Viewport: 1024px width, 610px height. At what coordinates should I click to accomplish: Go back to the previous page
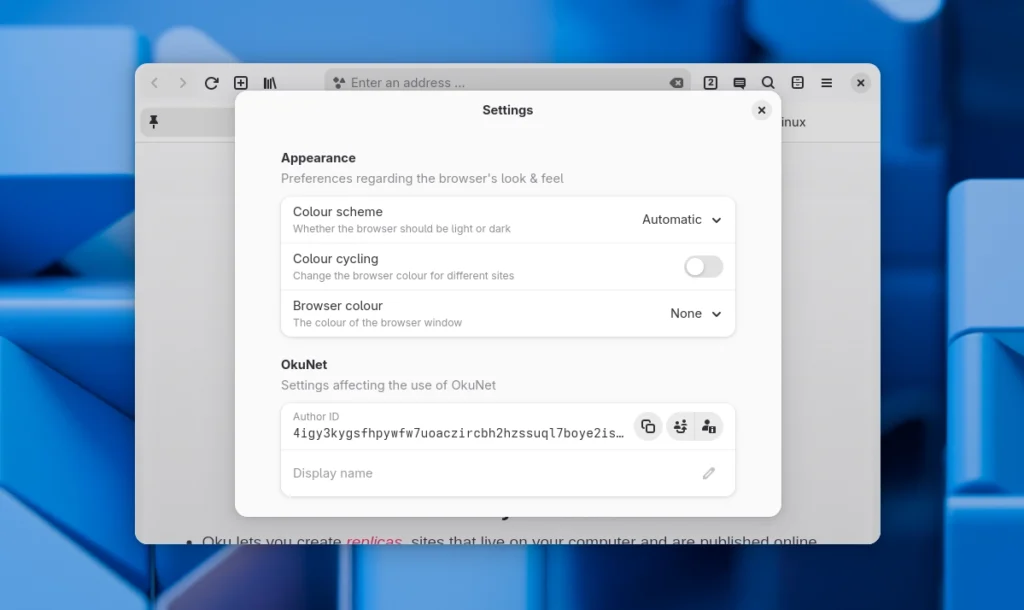coord(154,83)
